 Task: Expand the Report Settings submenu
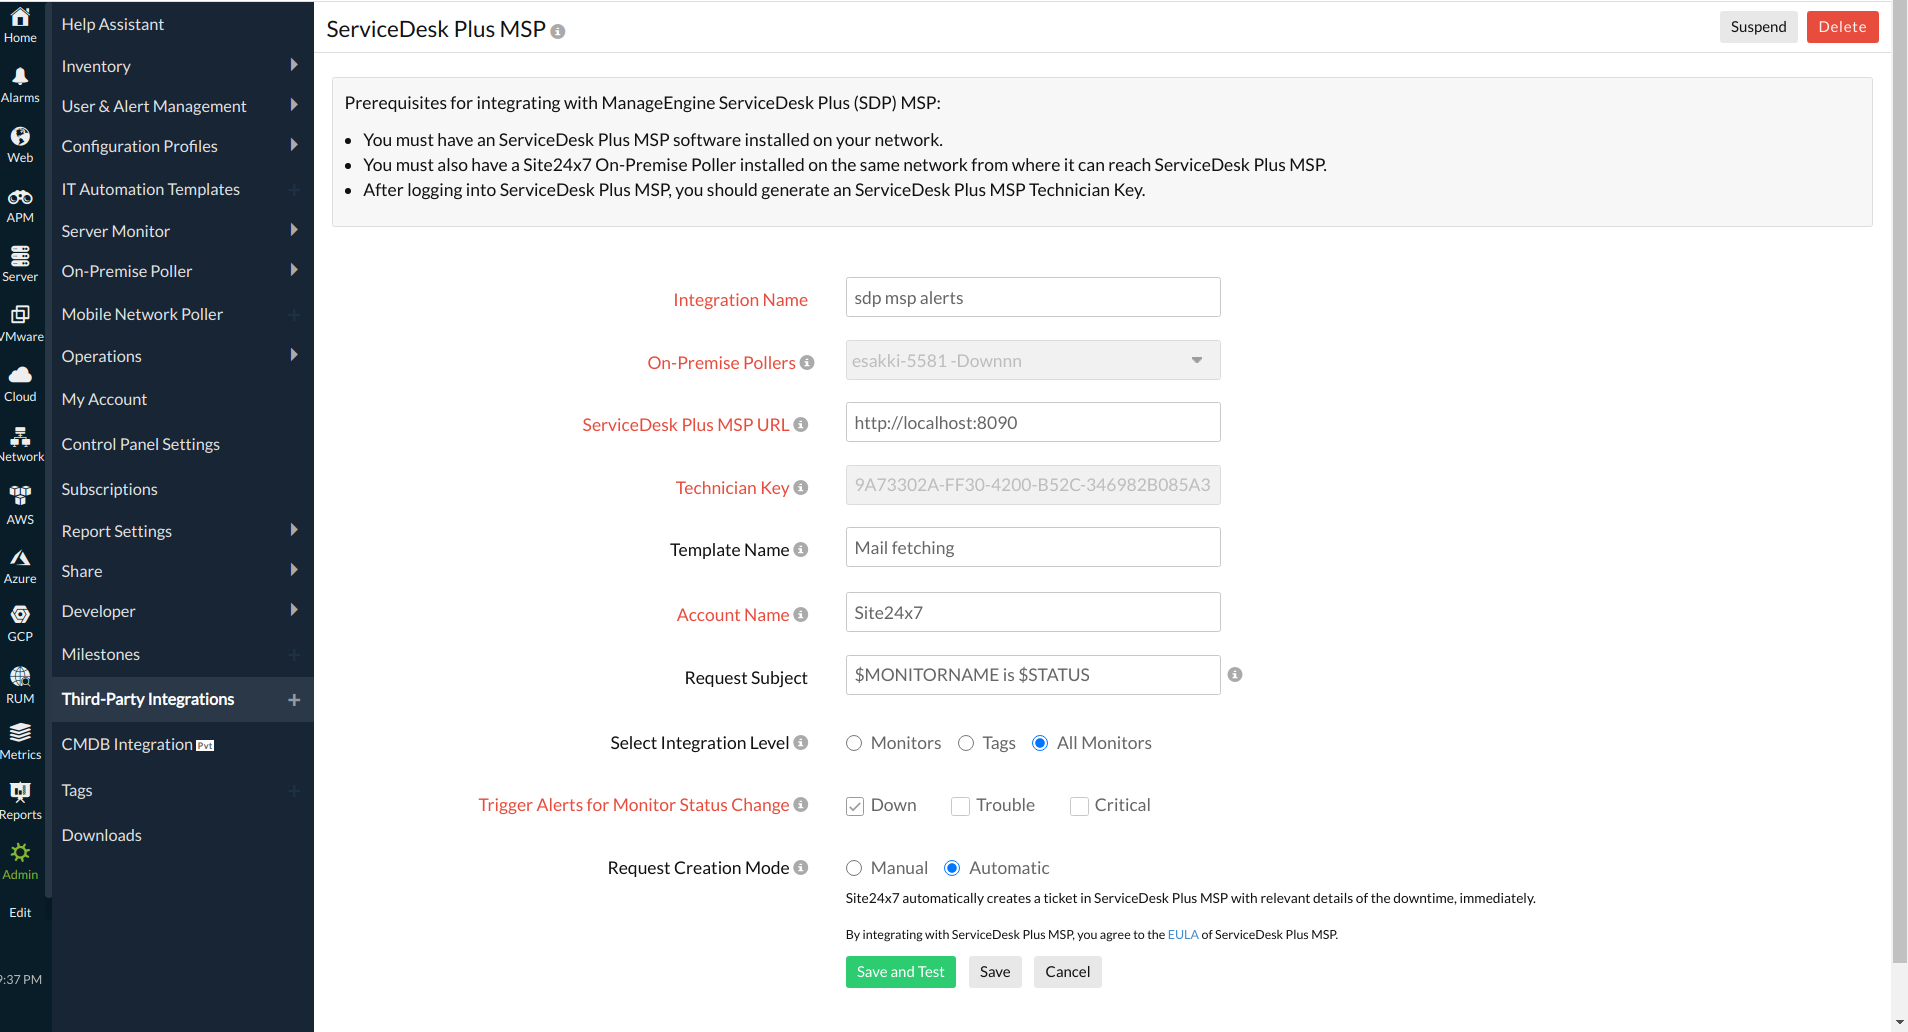[x=117, y=531]
